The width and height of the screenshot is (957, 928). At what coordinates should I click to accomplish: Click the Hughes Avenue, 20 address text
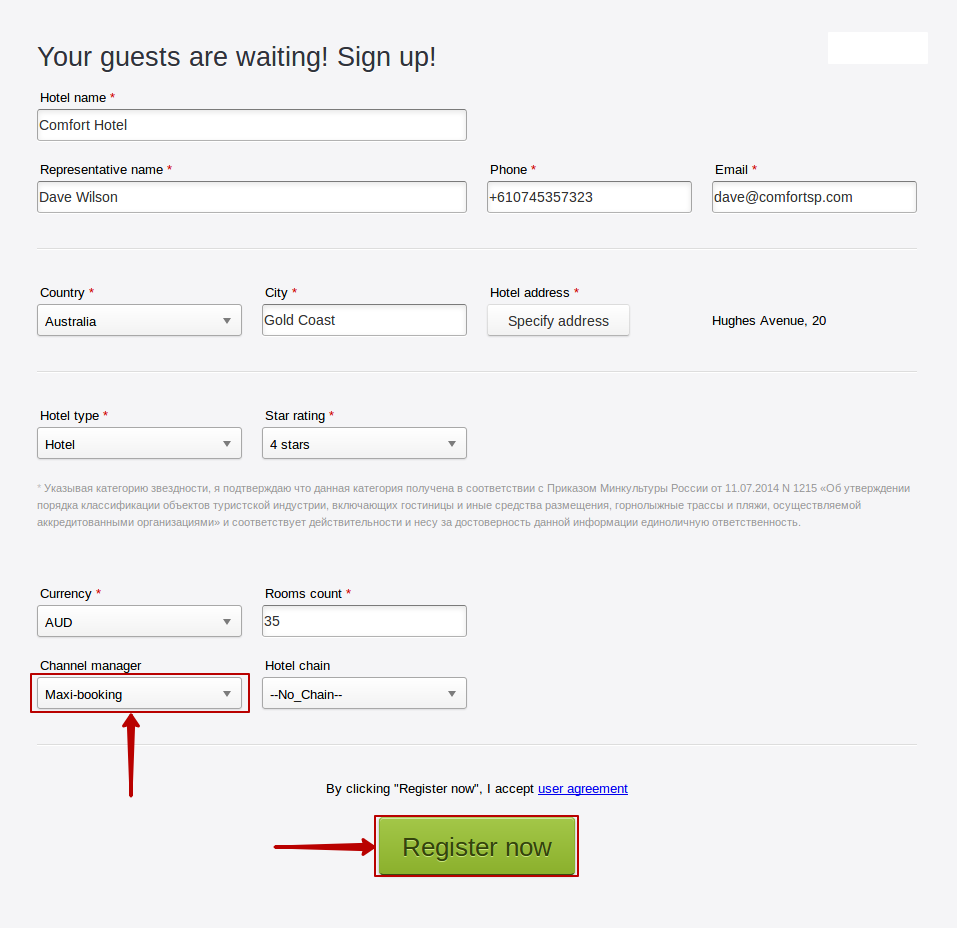click(x=768, y=321)
